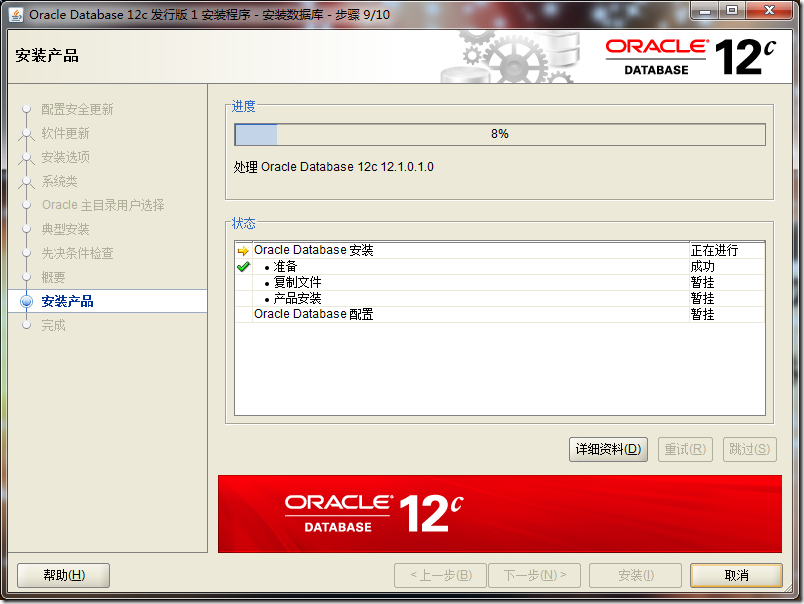The height and width of the screenshot is (604, 804).
Task: Click the 重试(R) retry button
Action: (x=685, y=449)
